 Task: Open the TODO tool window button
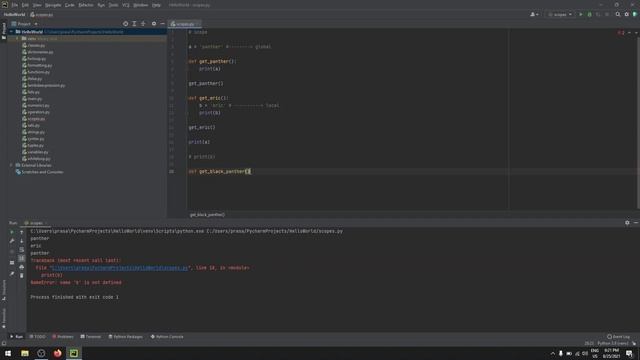click(38, 337)
